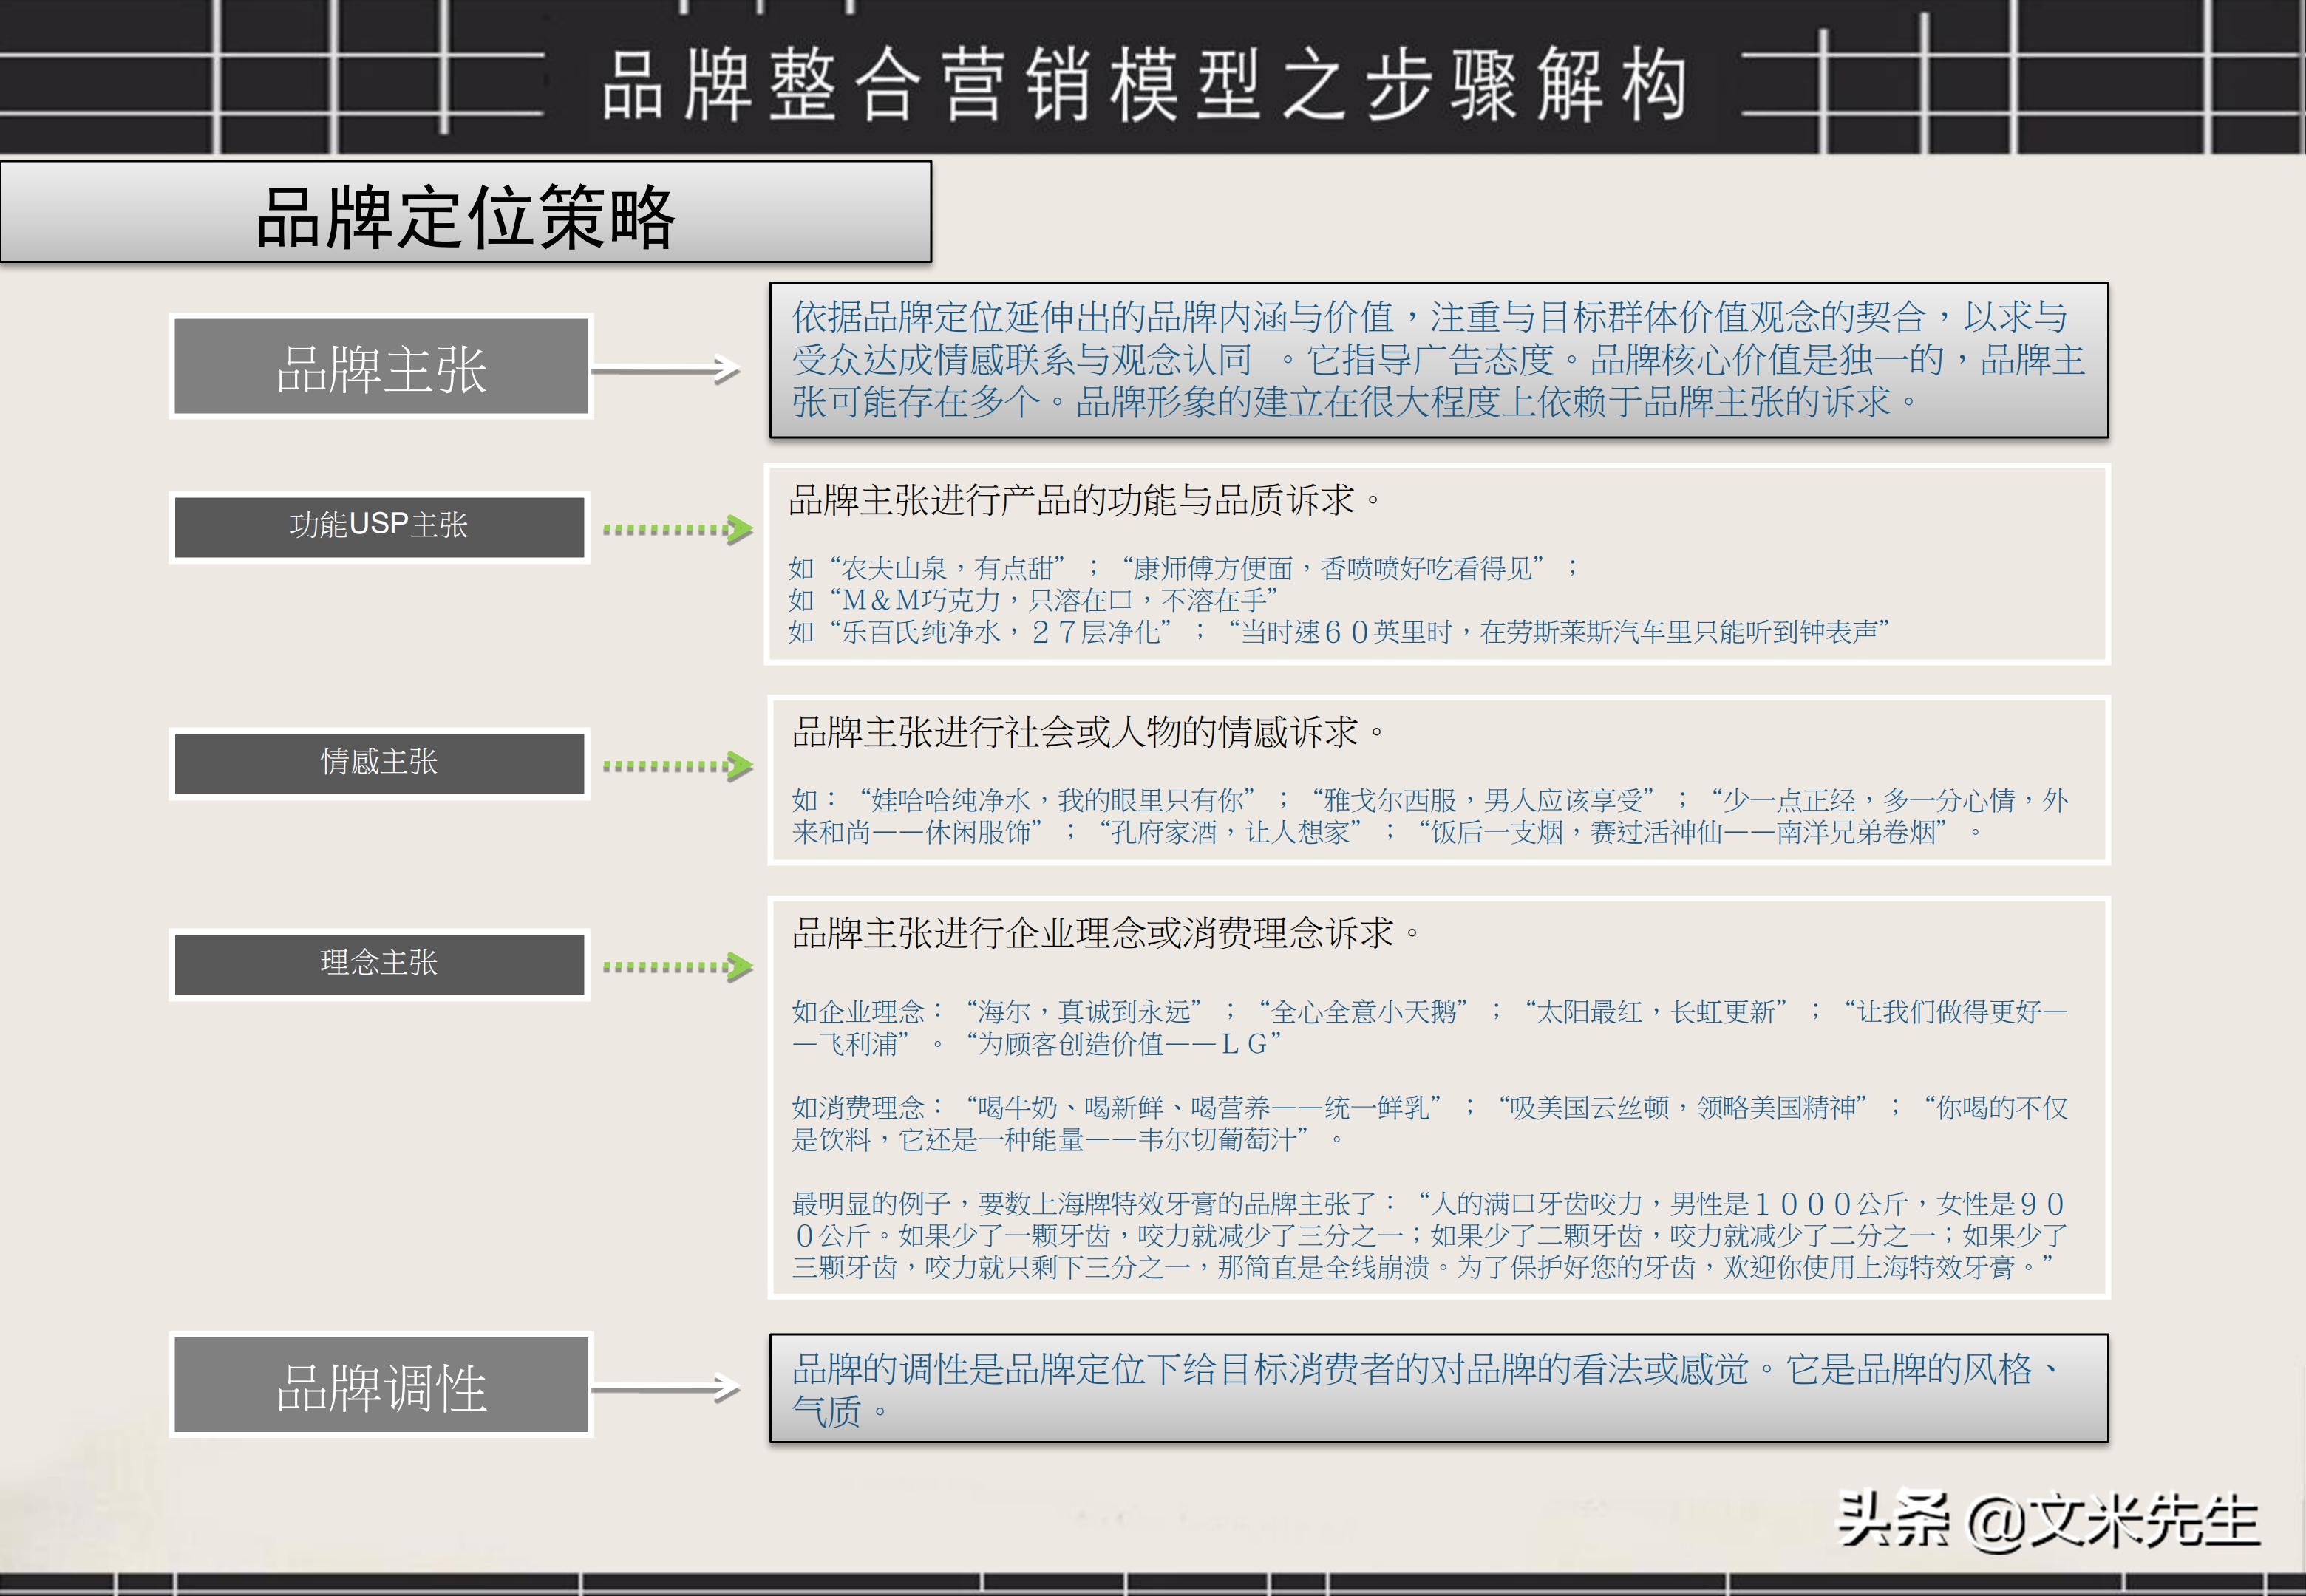The height and width of the screenshot is (1596, 2306).
Task: Select the 功能USP主张 label box
Action: (380, 527)
